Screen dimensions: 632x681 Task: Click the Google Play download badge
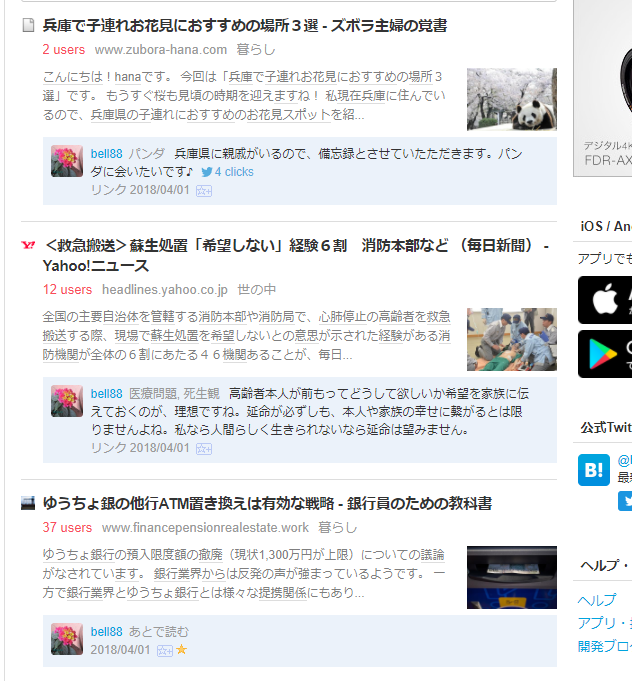click(605, 354)
